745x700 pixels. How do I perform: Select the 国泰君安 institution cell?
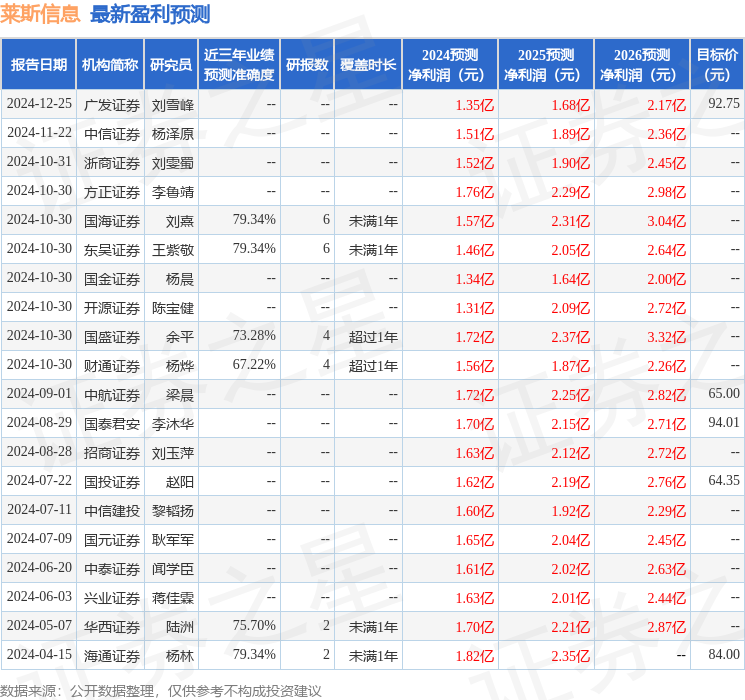pyautogui.click(x=111, y=424)
